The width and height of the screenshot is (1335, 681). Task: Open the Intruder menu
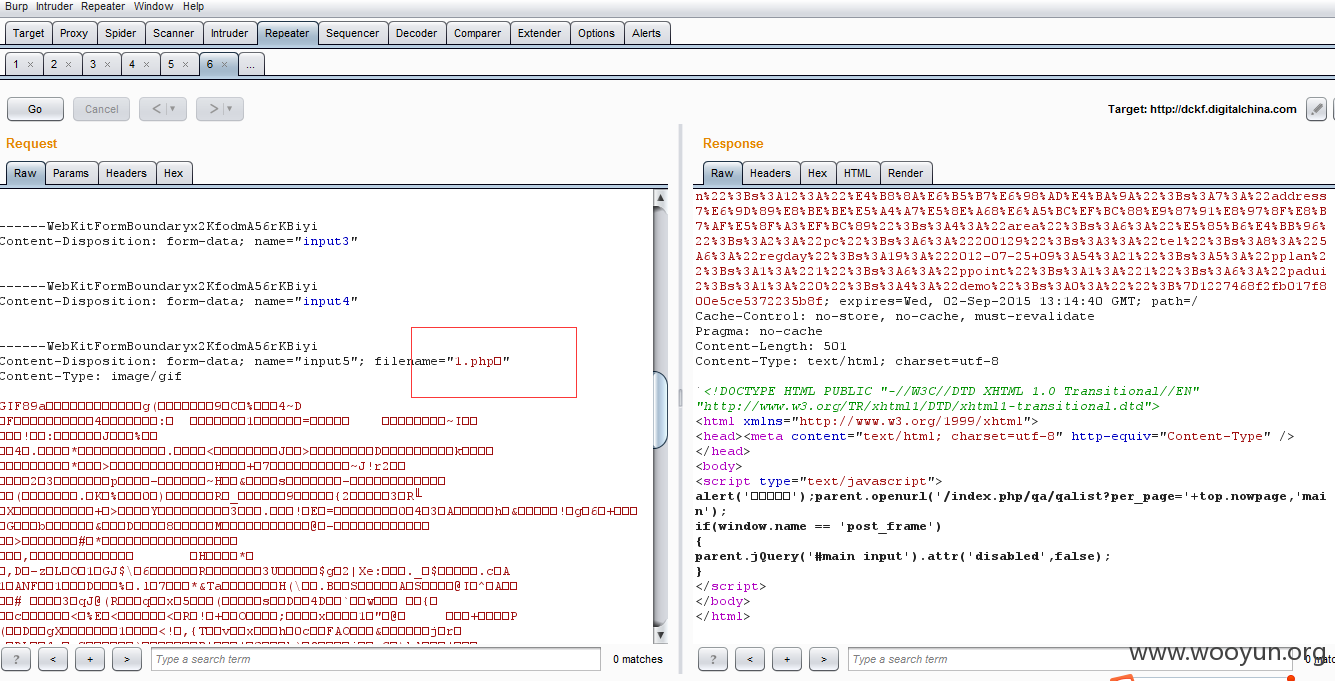54,6
